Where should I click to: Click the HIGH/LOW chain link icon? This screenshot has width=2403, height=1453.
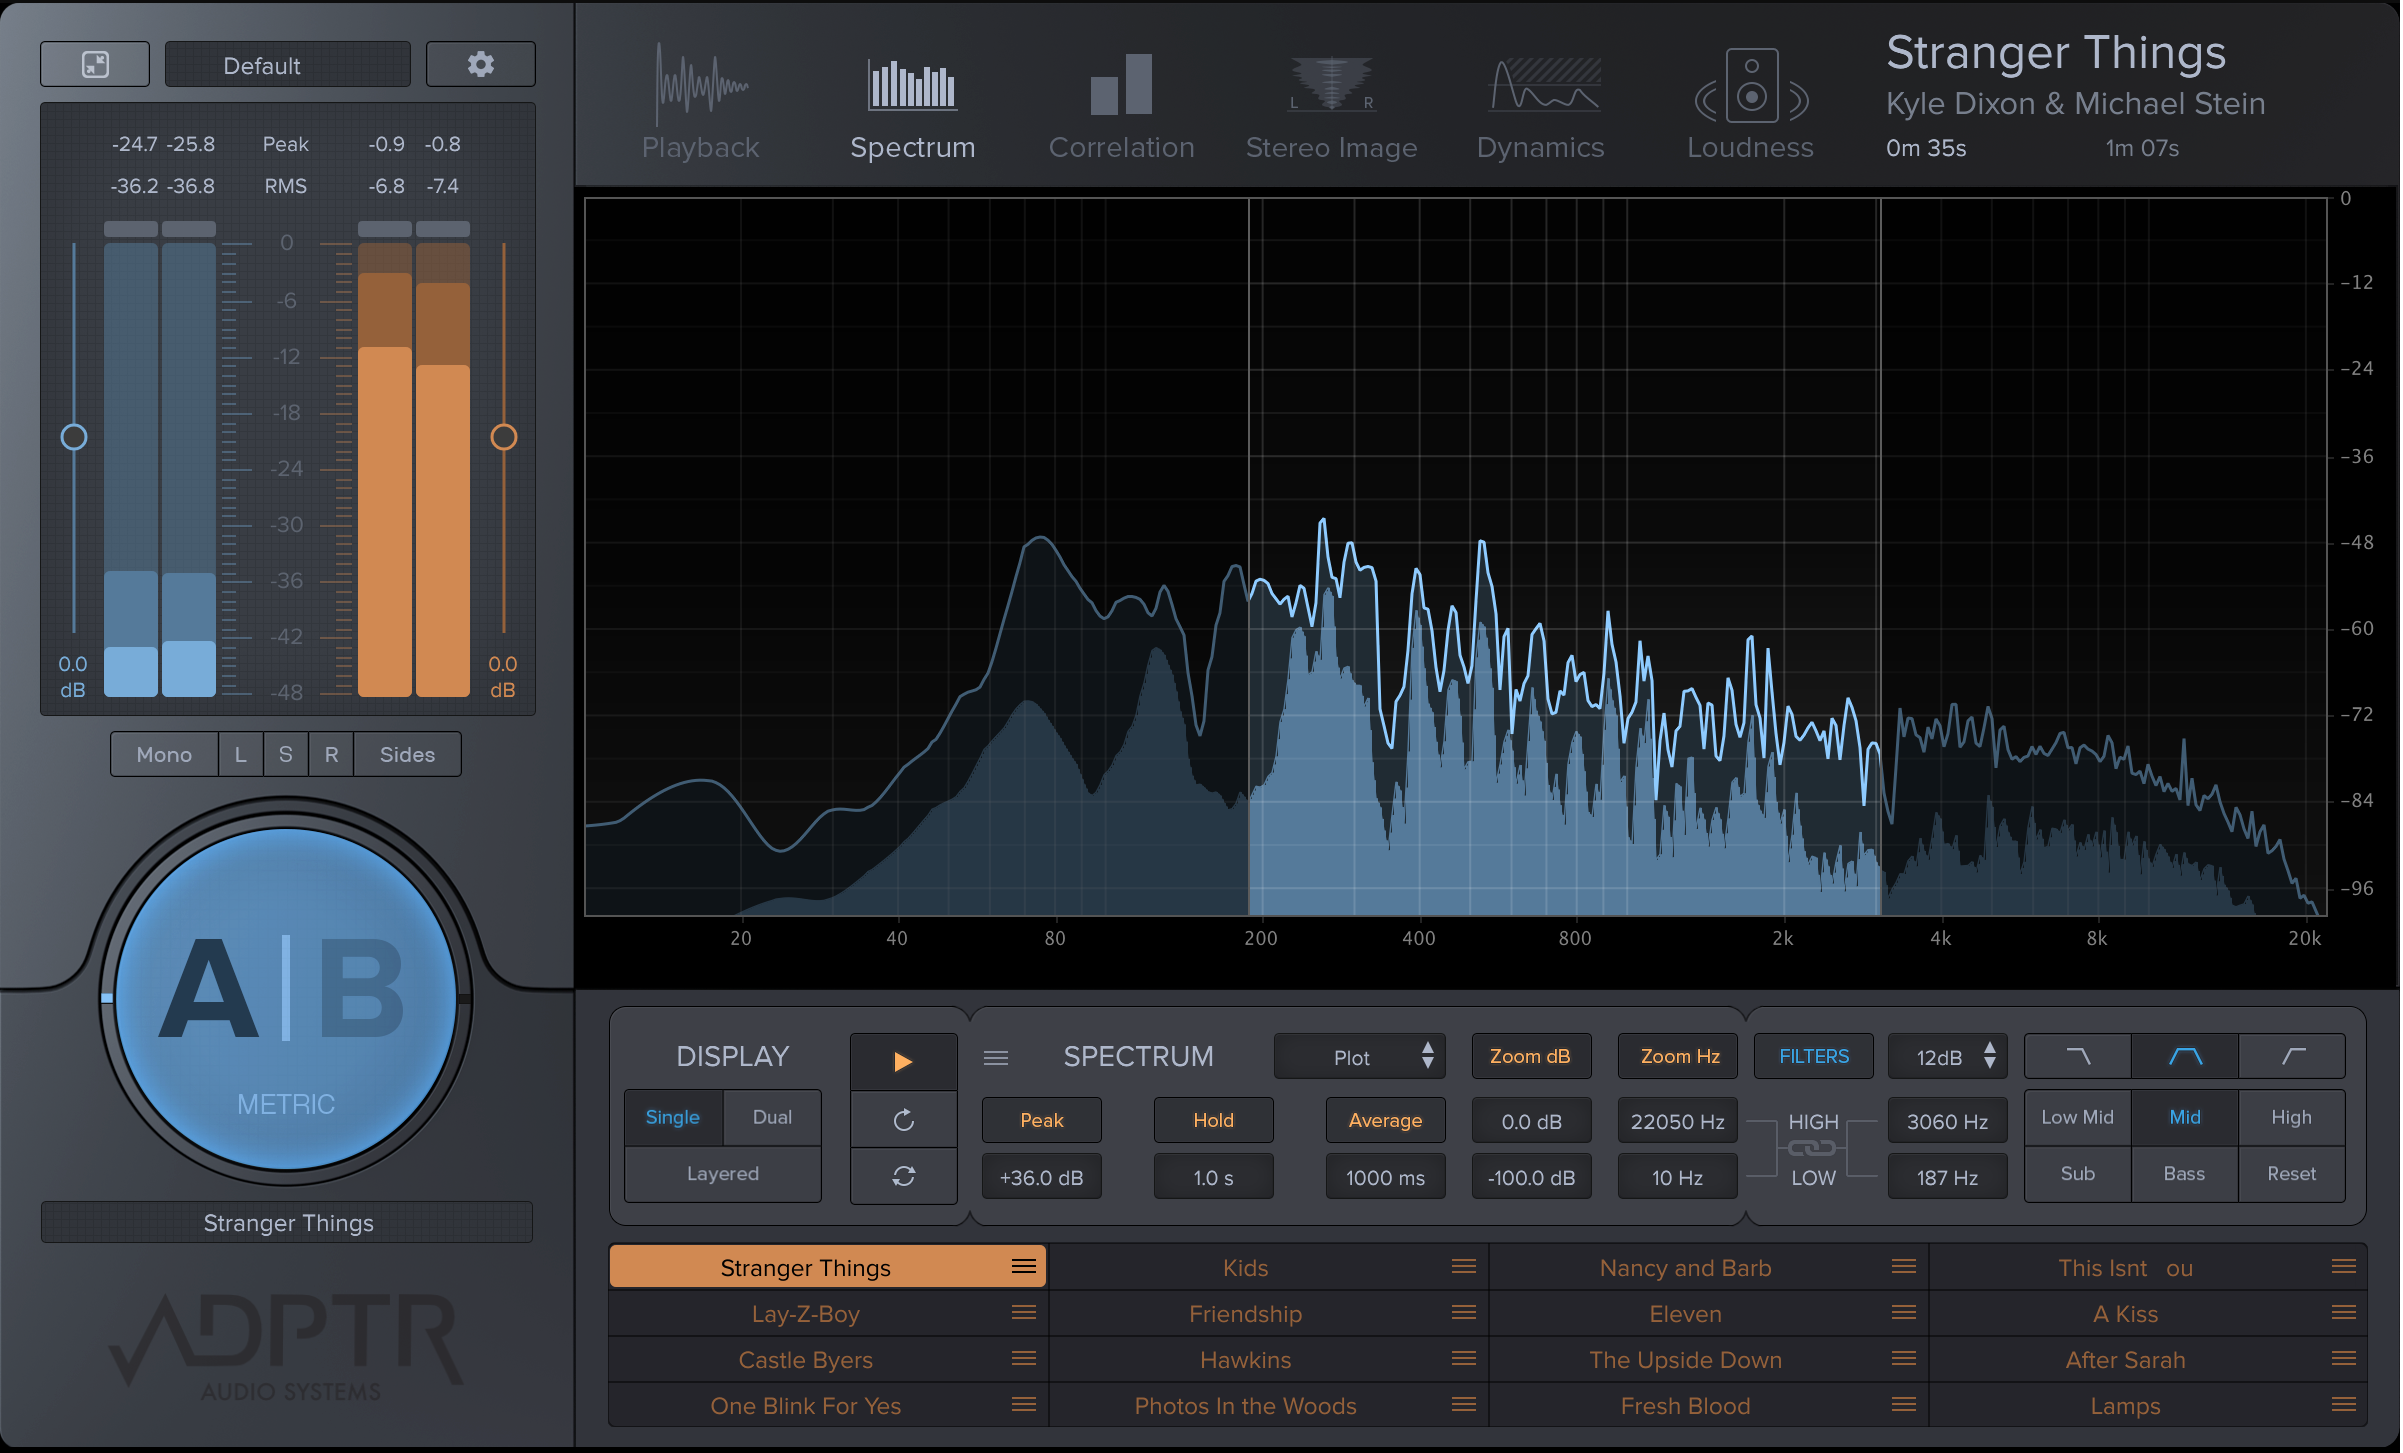click(x=1812, y=1149)
